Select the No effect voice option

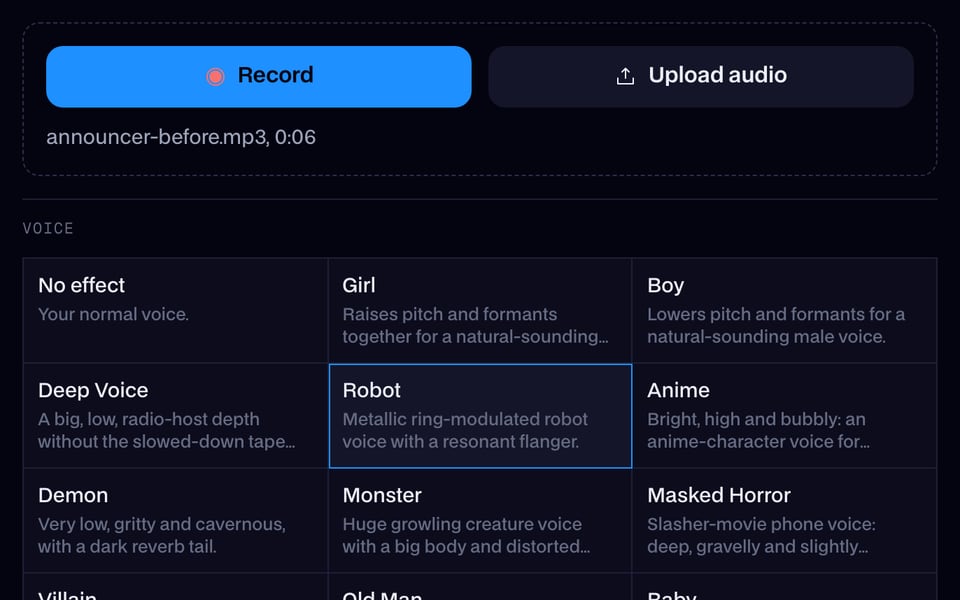[176, 310]
